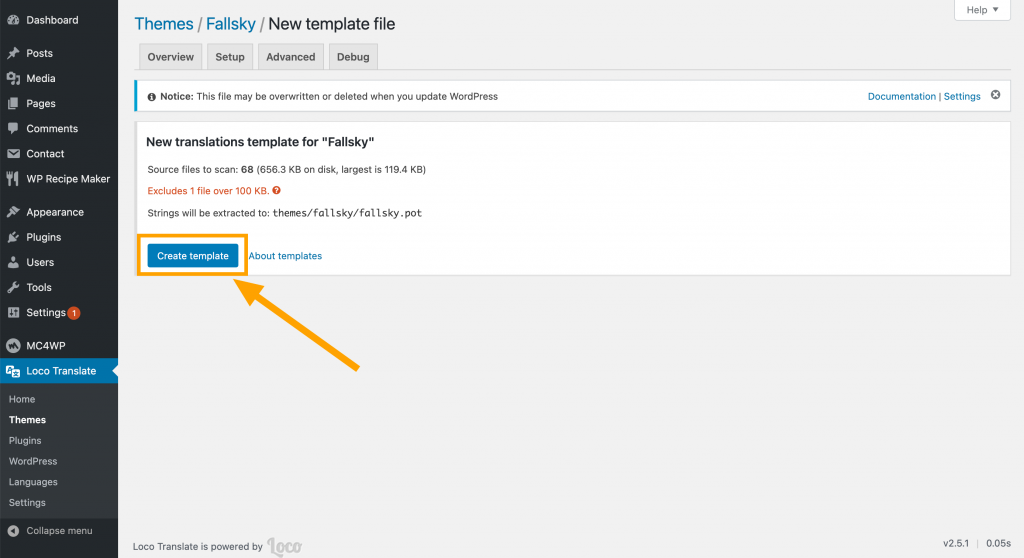Click the Comments bubble icon
This screenshot has width=1024, height=558.
click(x=13, y=129)
